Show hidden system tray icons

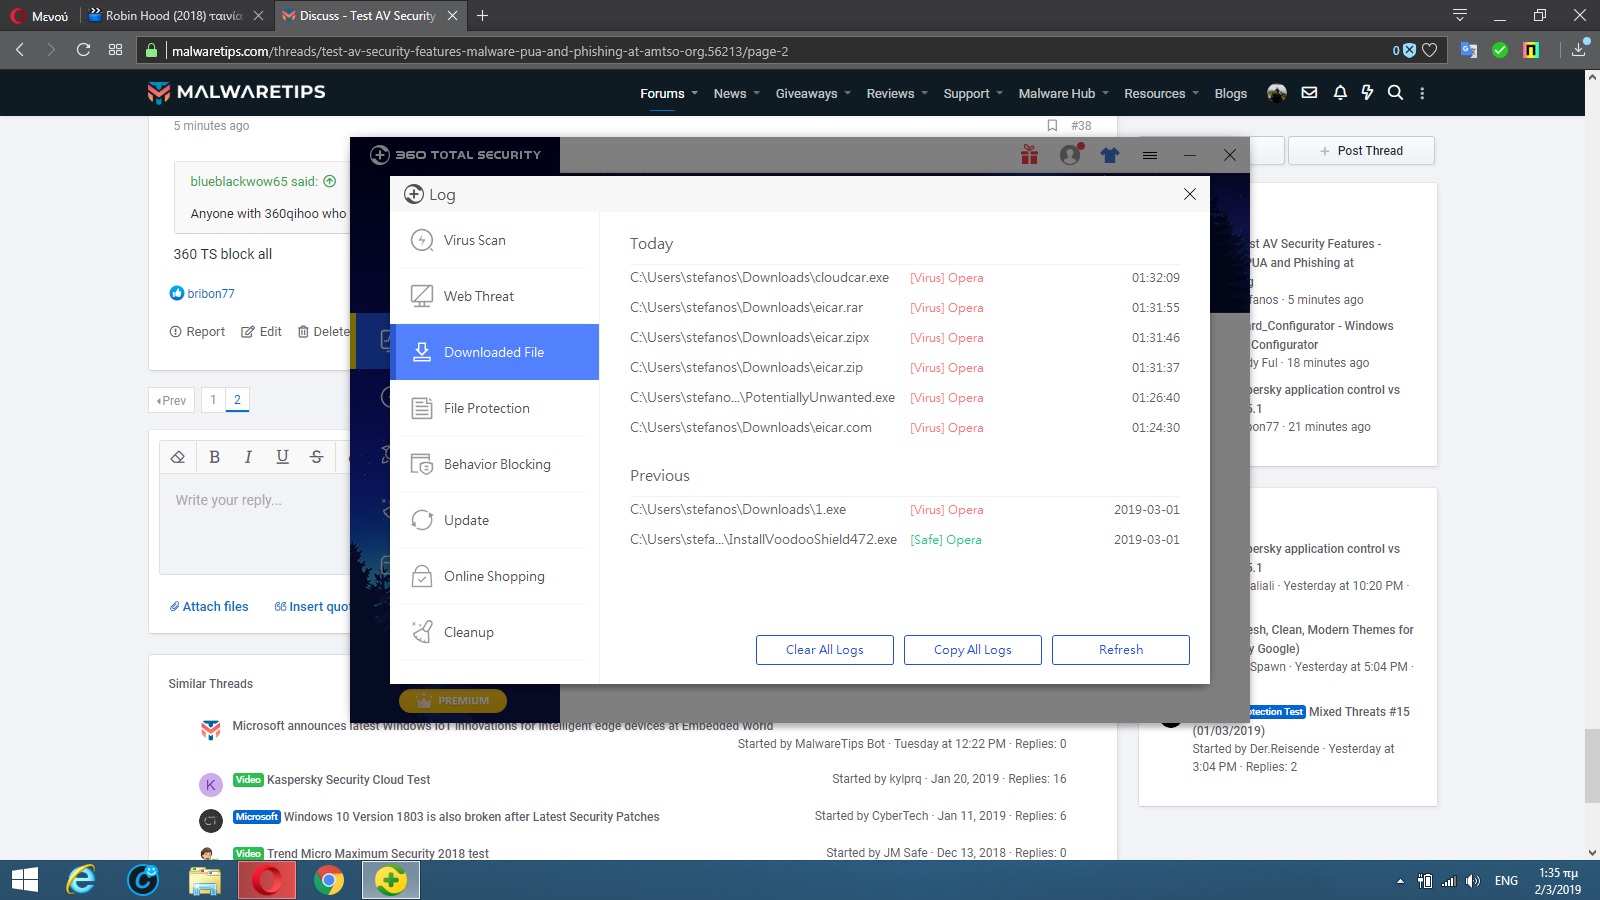click(x=1400, y=881)
